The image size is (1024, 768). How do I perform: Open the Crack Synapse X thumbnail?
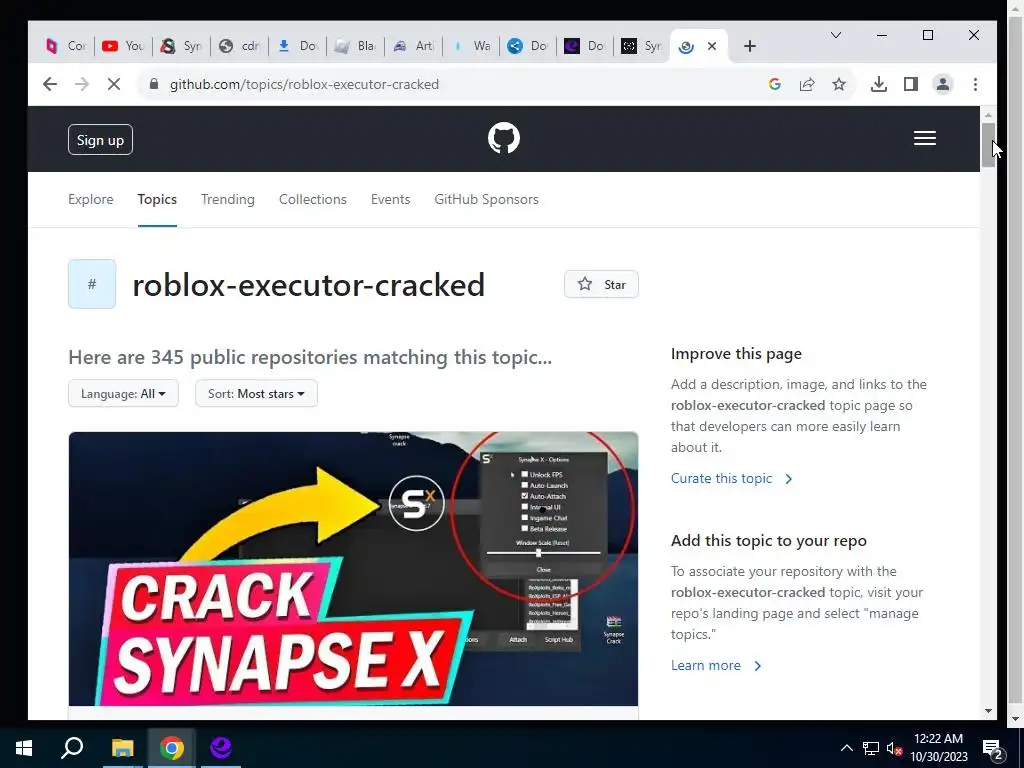(x=353, y=568)
